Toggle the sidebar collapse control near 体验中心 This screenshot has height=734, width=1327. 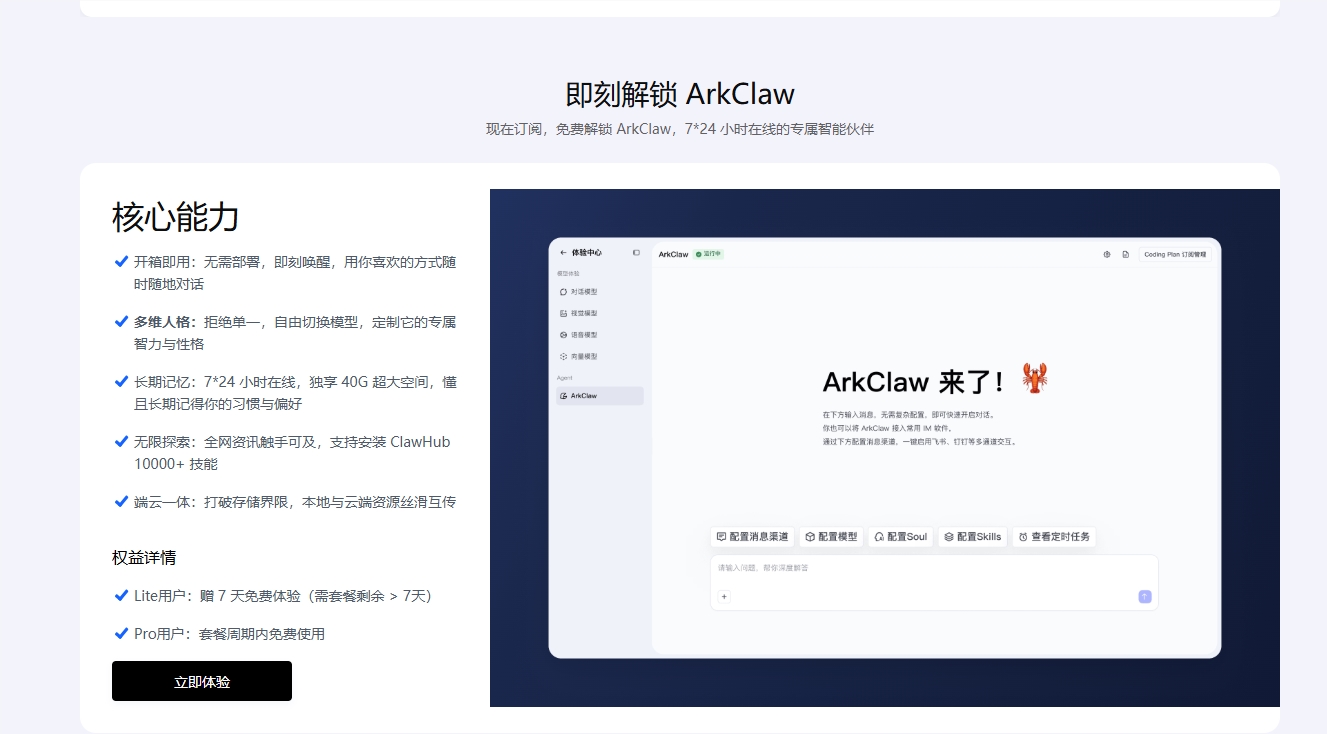(636, 253)
